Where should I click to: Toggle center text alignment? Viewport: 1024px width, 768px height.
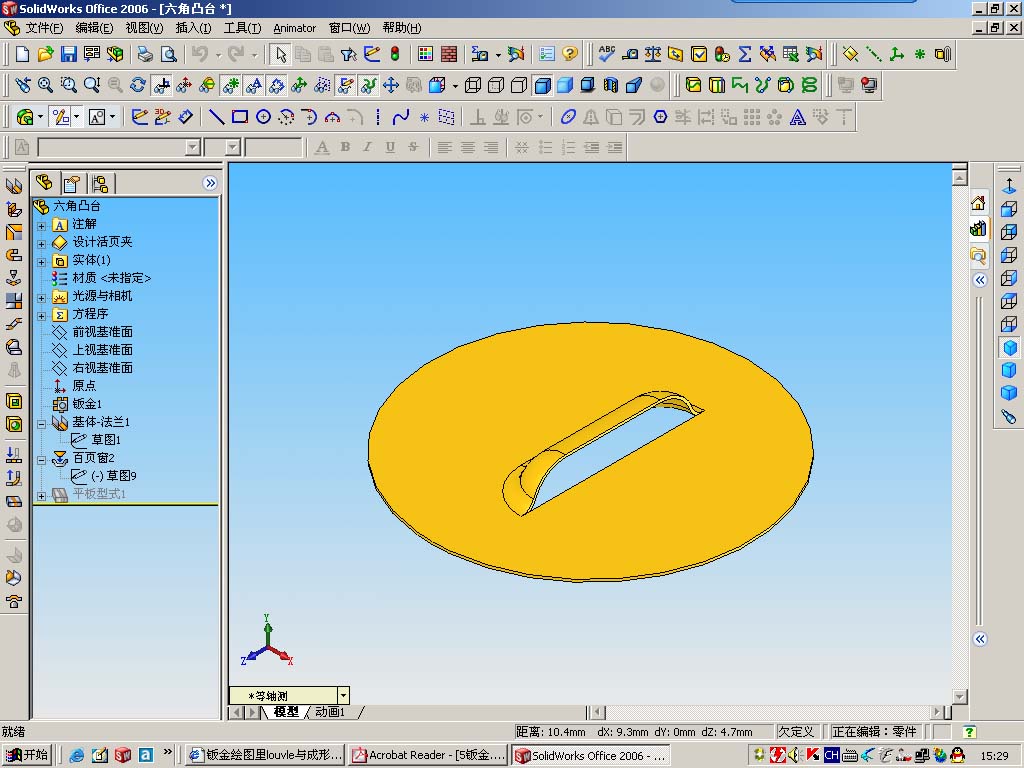[468, 147]
